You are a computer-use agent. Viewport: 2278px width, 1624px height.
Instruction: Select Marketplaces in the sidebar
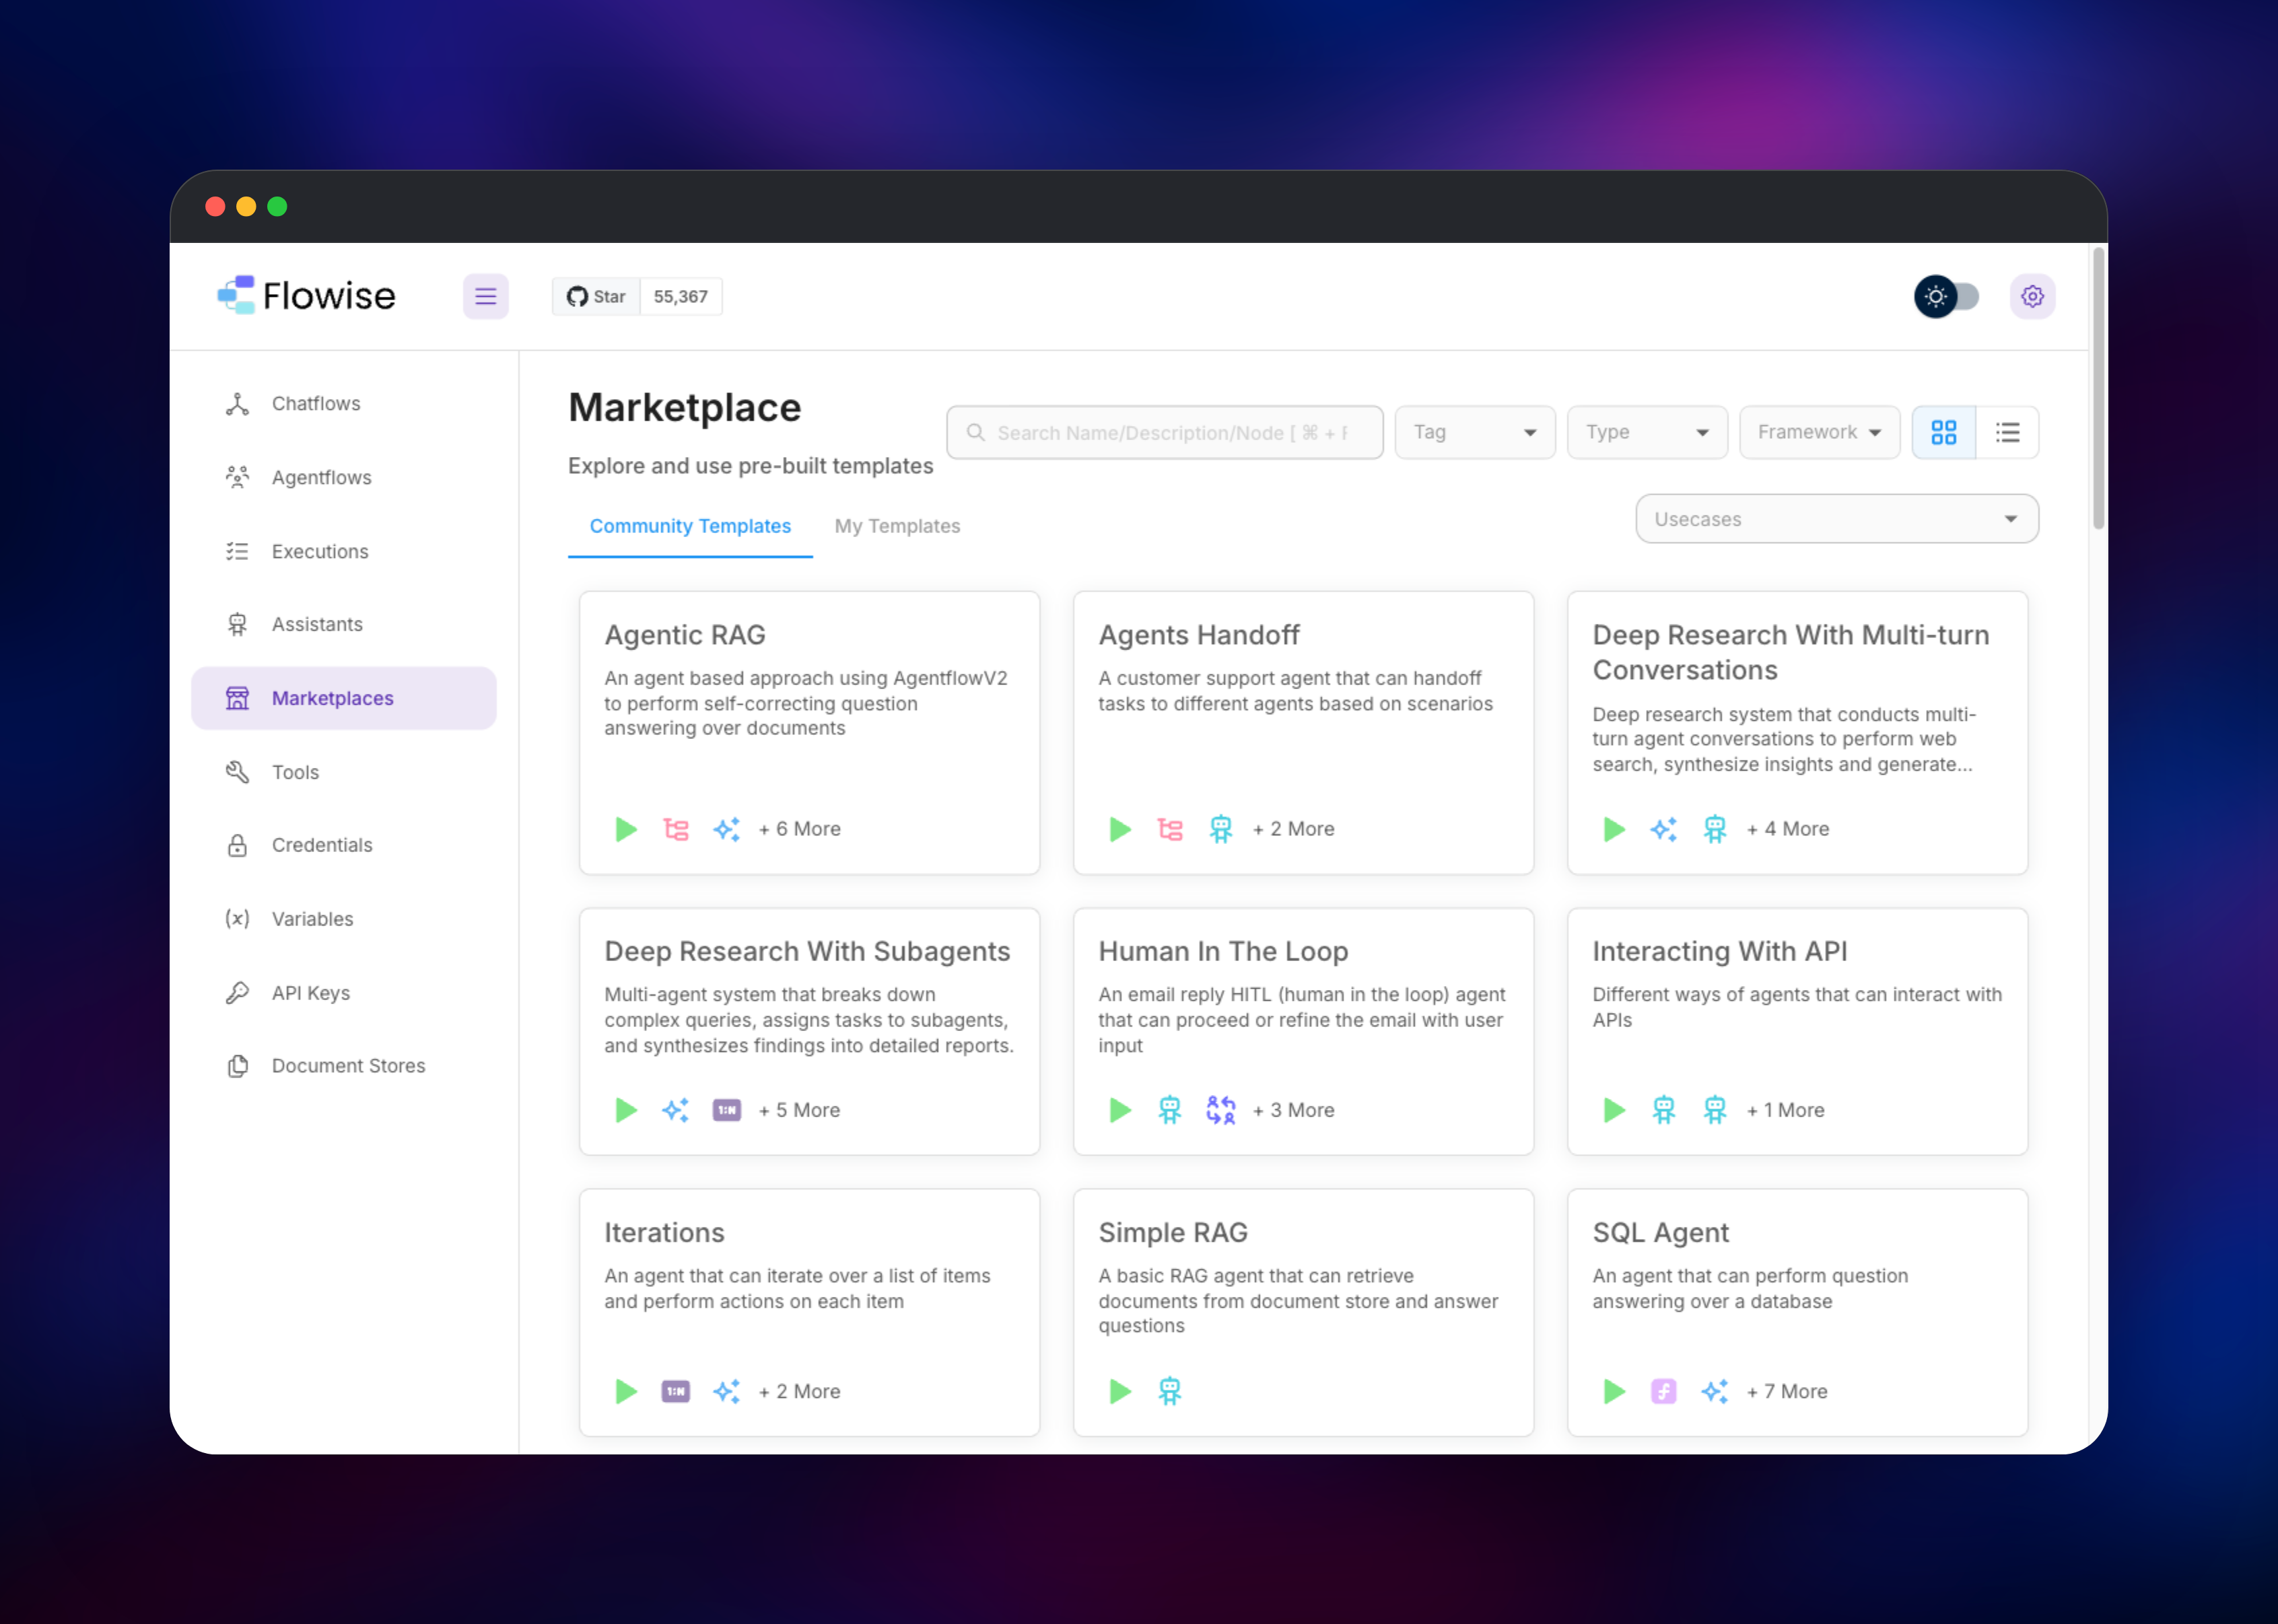343,698
